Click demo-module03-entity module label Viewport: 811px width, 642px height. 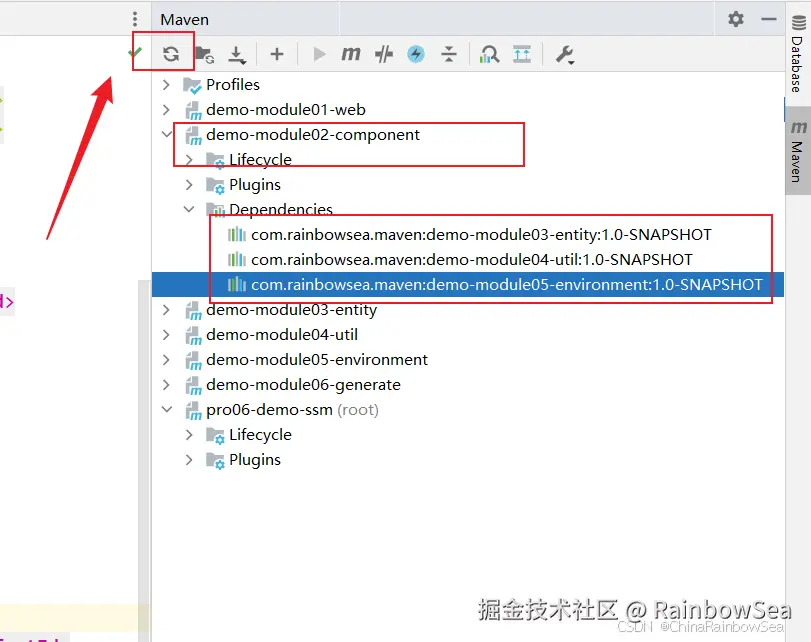(x=291, y=309)
